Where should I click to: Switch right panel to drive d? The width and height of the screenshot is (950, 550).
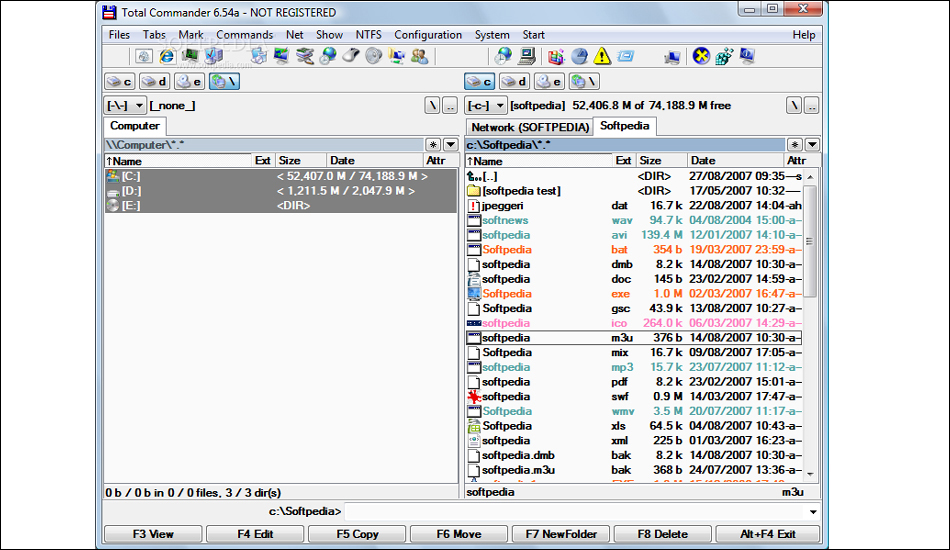coord(515,81)
